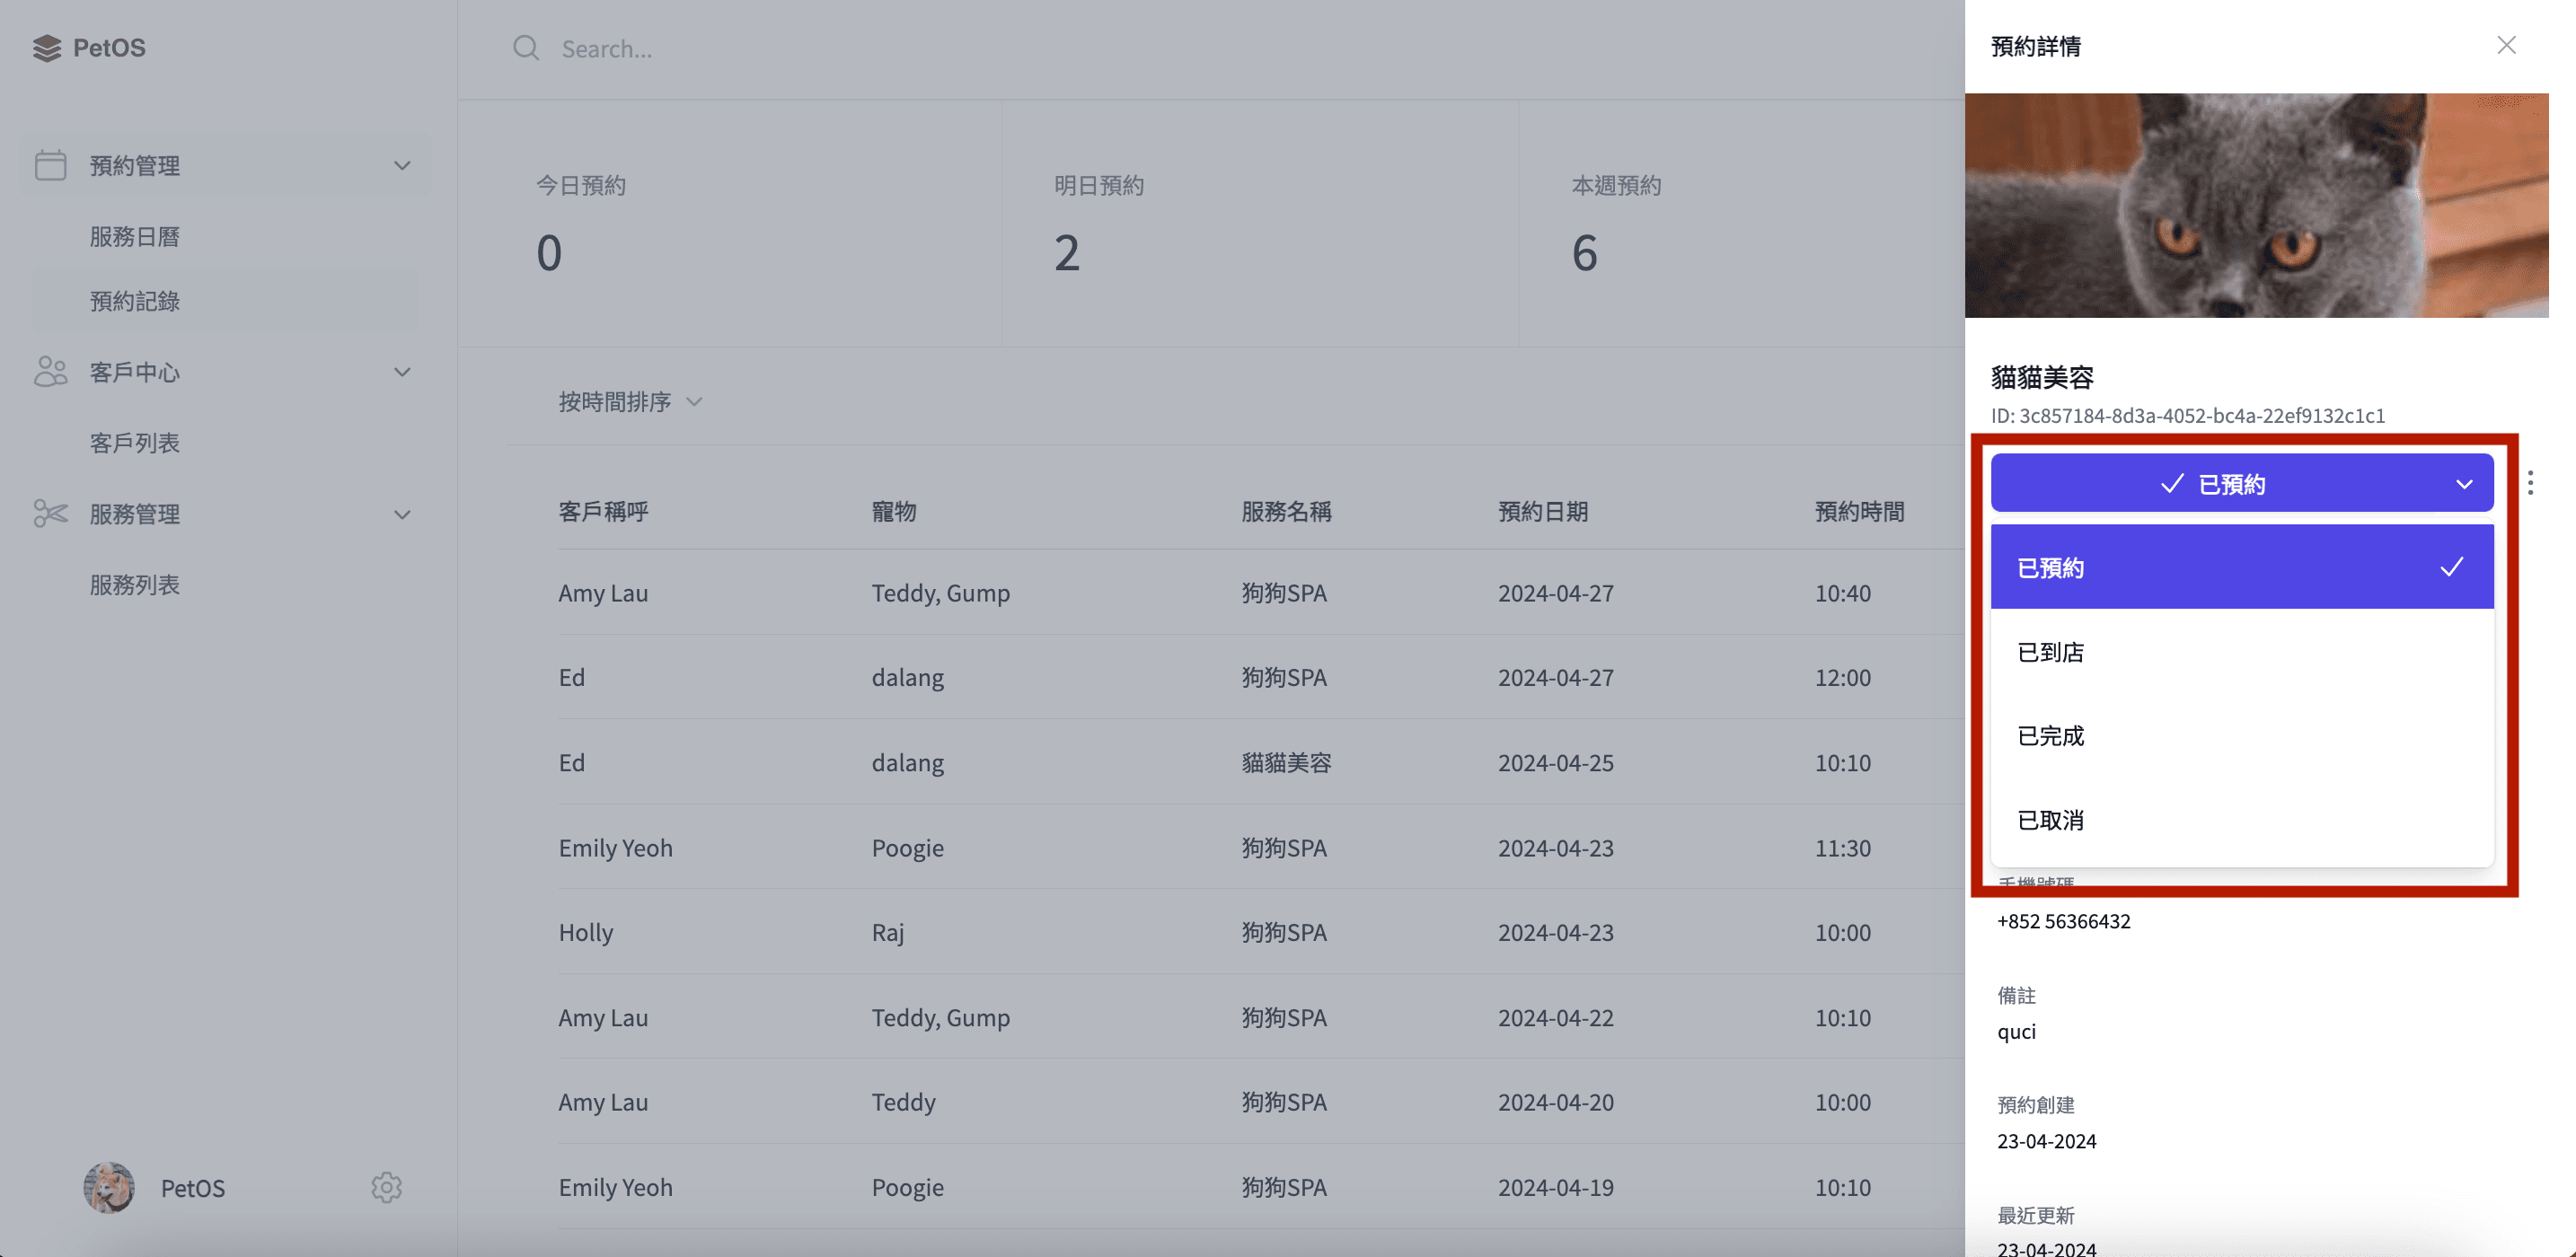Go to 客戶列表 page
The width and height of the screenshot is (2576, 1257).
click(135, 442)
